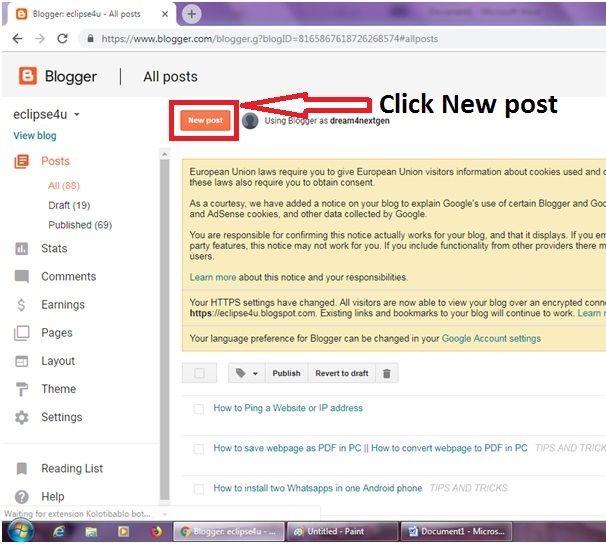Switch to Document1 - Microsoft Word taskbar window

click(x=456, y=532)
